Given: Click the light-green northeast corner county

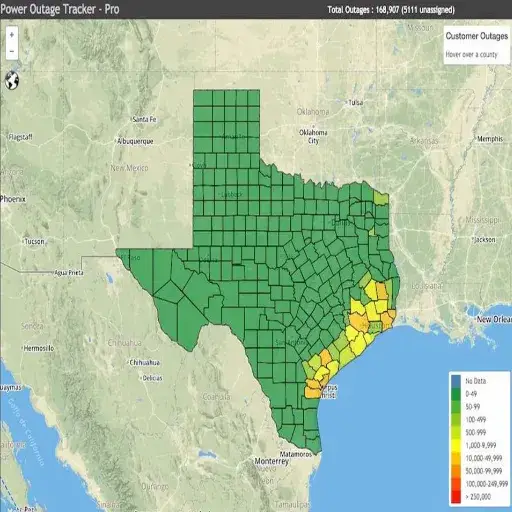Looking at the screenshot, I should (x=381, y=198).
